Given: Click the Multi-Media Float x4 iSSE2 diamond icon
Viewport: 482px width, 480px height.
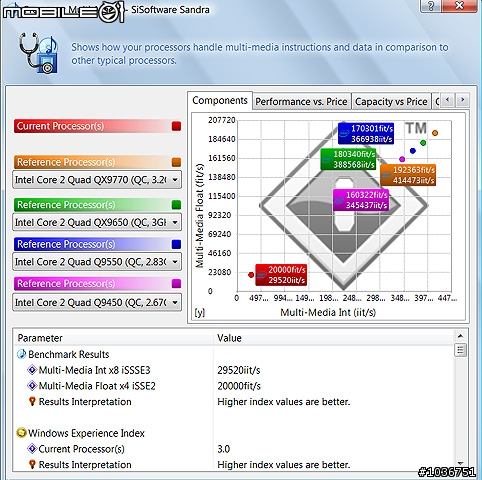Looking at the screenshot, I should click(x=32, y=386).
